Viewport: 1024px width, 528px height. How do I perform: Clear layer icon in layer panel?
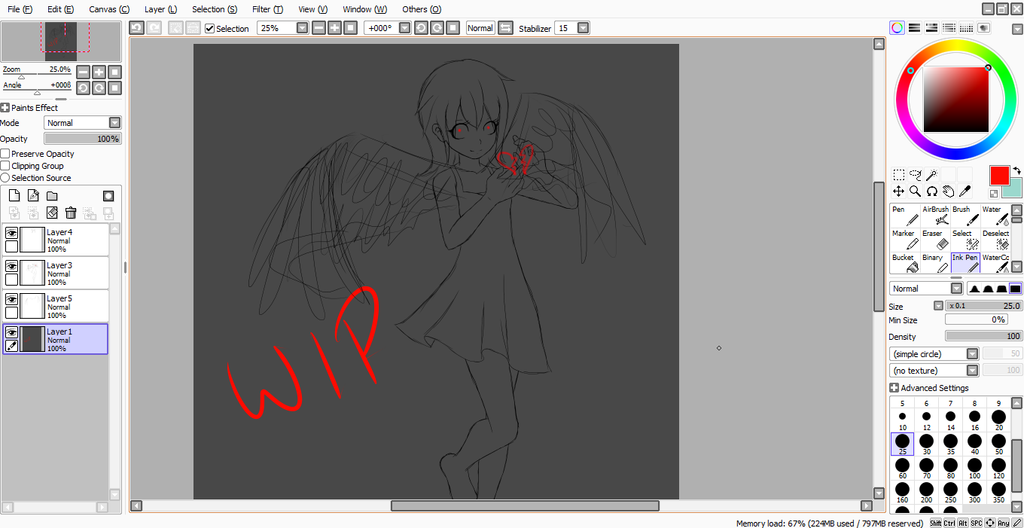pos(52,212)
